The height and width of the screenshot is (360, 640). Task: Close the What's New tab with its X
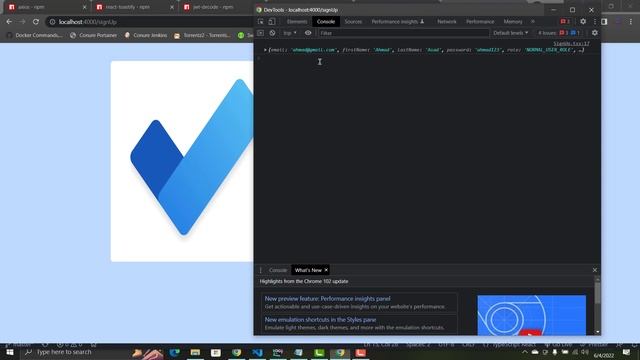pyautogui.click(x=326, y=270)
